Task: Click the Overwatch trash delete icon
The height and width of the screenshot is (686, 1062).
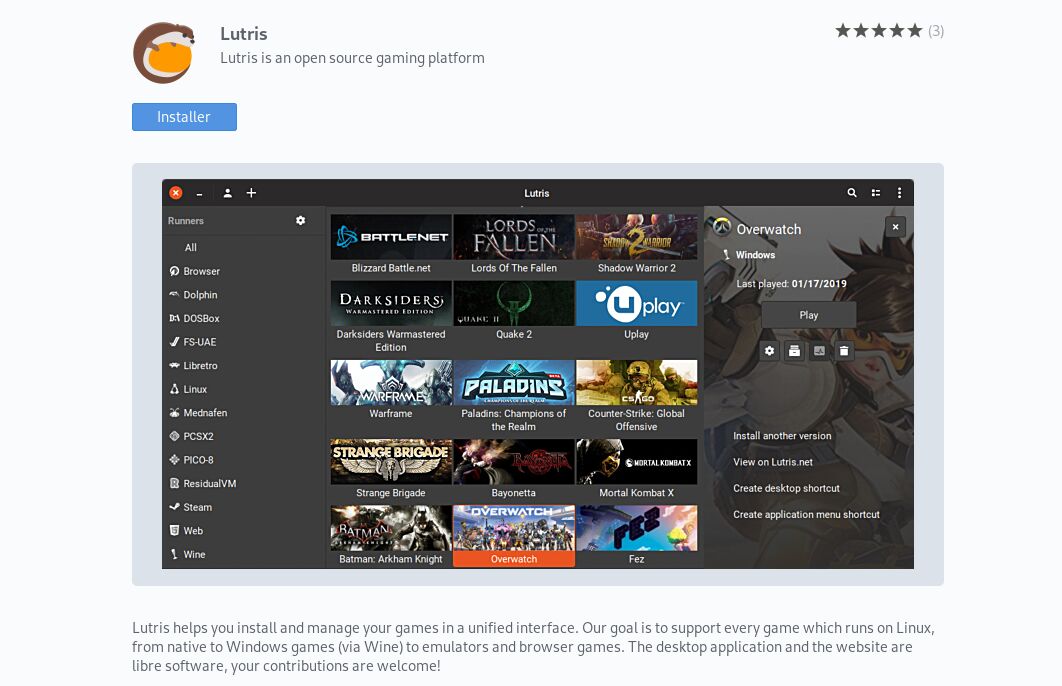Action: 844,351
